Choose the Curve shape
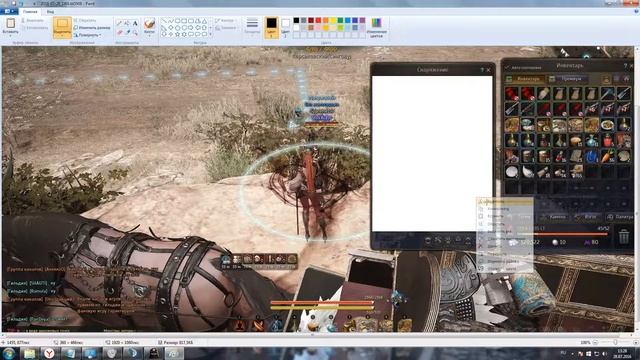This screenshot has width=640, height=360. click(171, 20)
